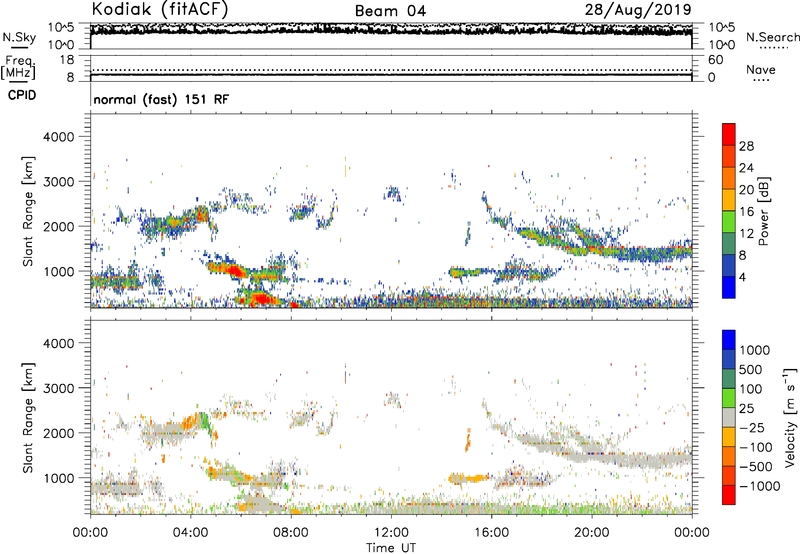
Task: Click the 'Slant Range [km]' label of power panel
Action: pos(28,211)
